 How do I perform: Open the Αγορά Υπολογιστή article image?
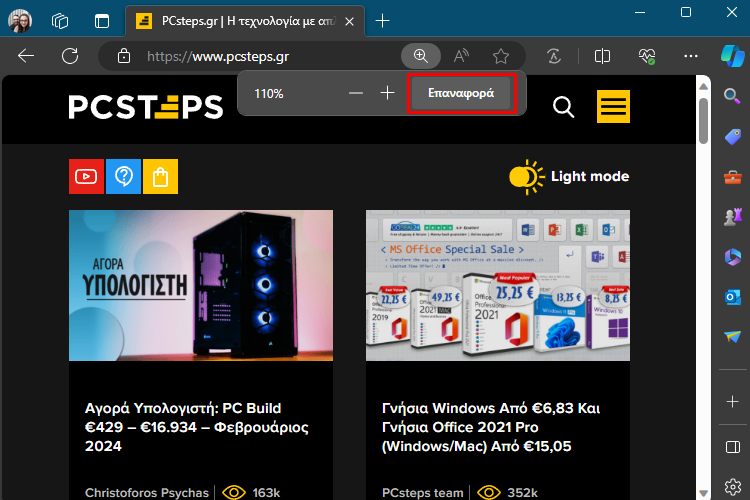pos(201,285)
